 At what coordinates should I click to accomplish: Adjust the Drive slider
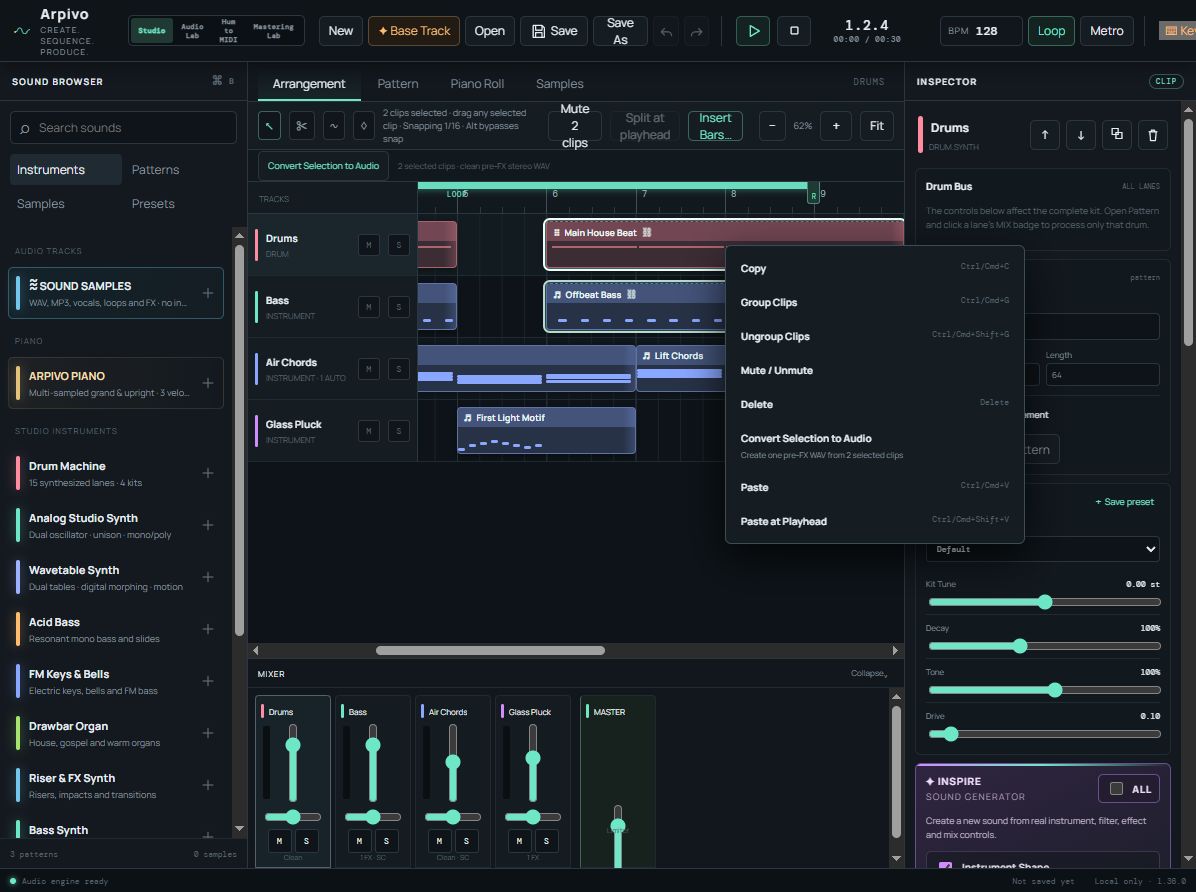coord(1044,734)
